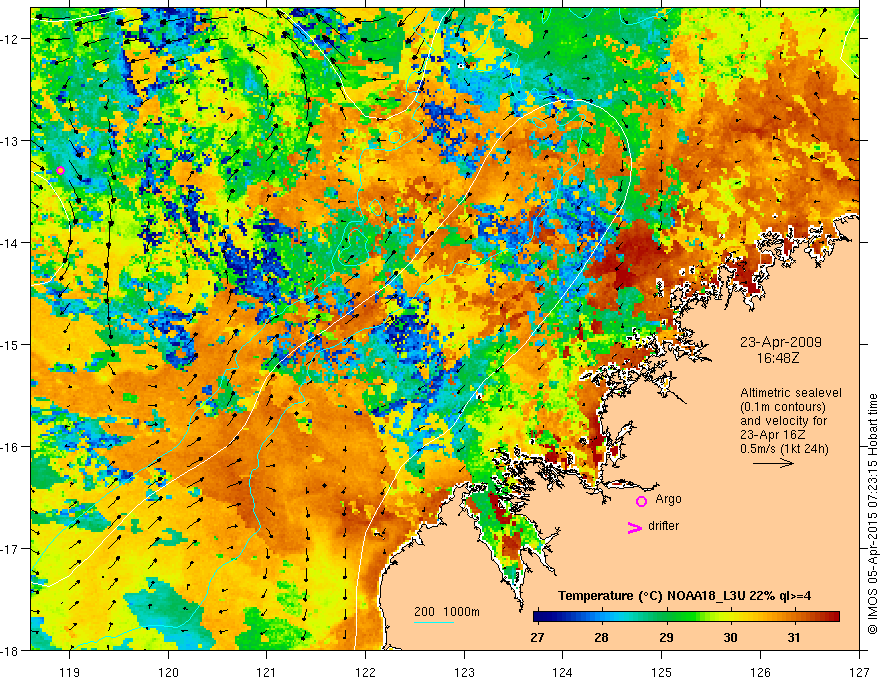The width and height of the screenshot is (880, 680).
Task: Click the longitude label '124'
Action: (x=563, y=672)
